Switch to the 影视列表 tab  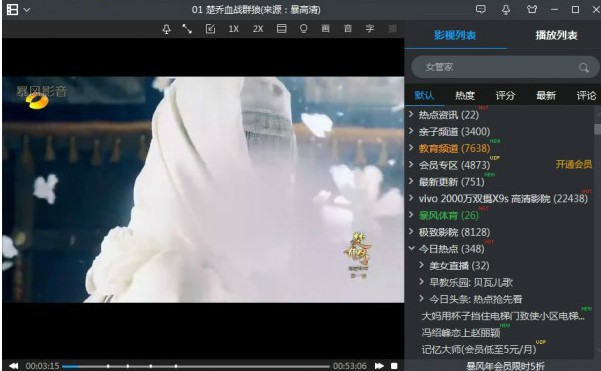(x=455, y=36)
